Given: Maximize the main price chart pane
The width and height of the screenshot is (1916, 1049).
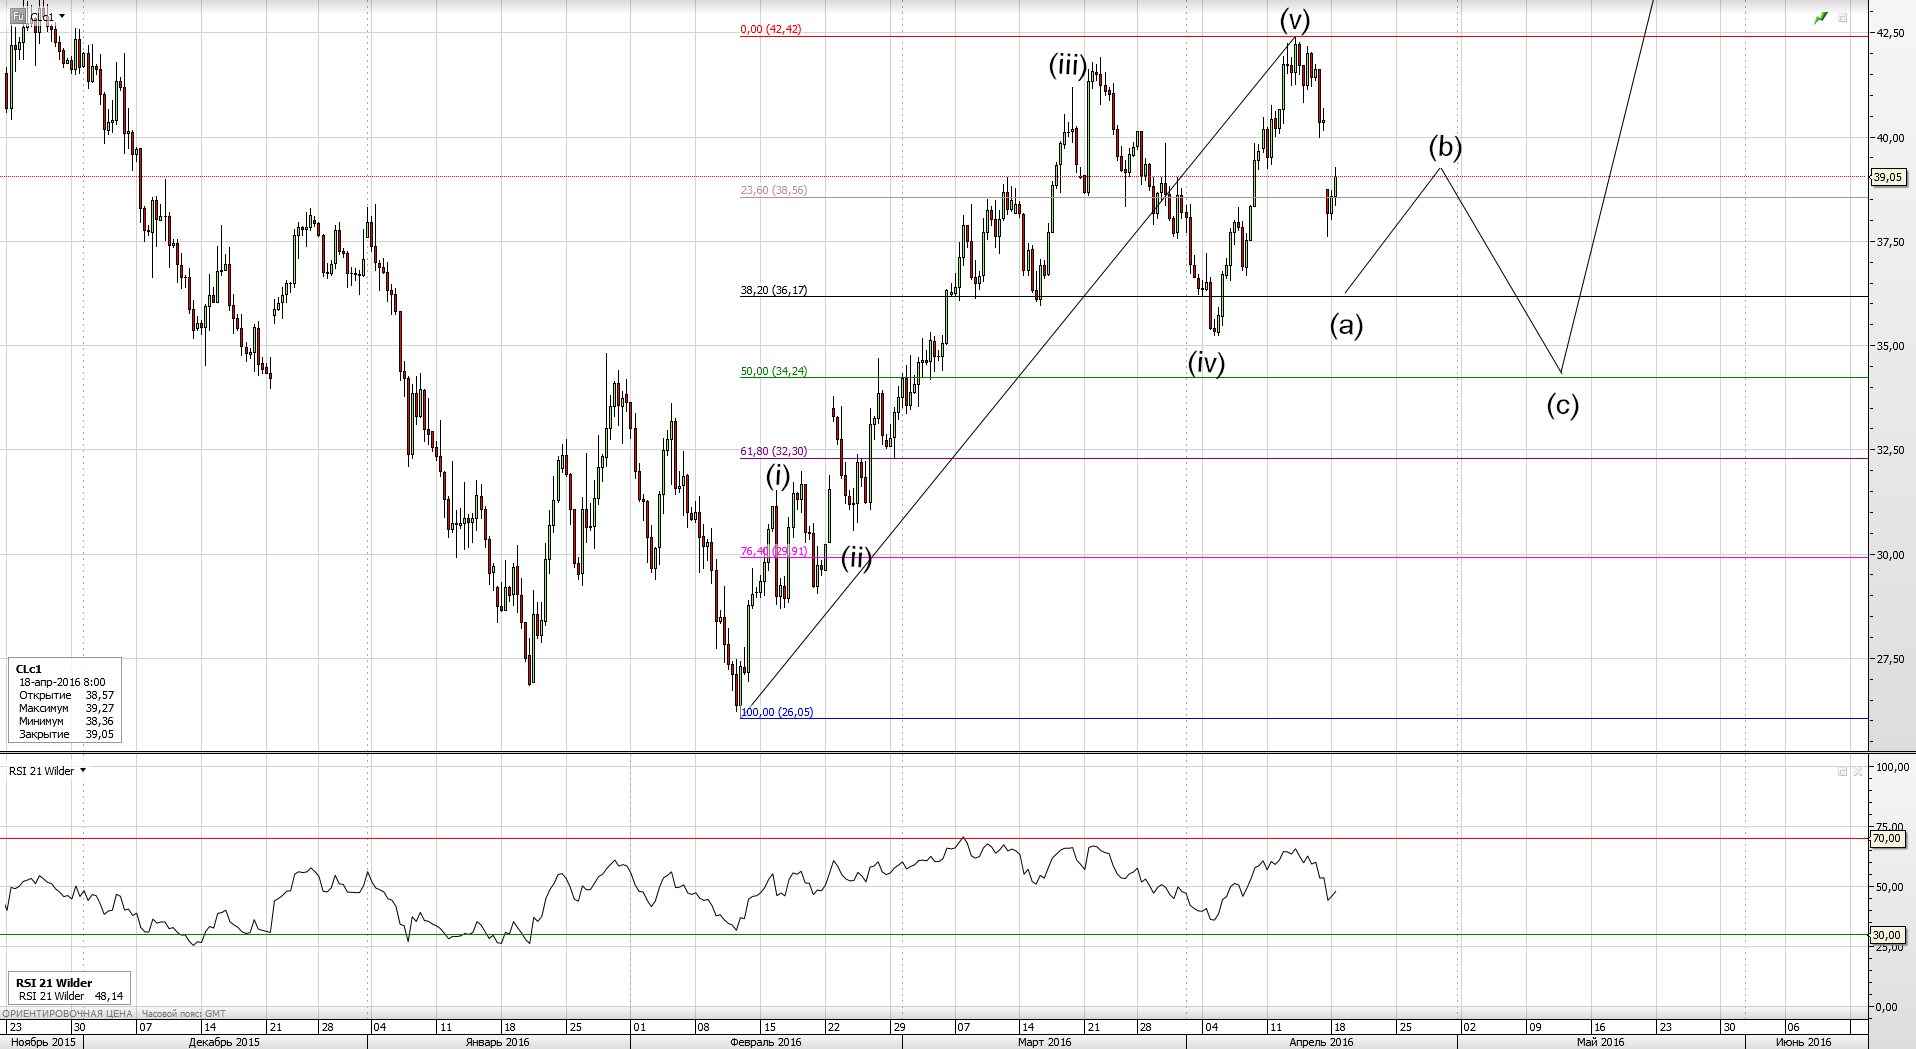Looking at the screenshot, I should (x=1843, y=18).
